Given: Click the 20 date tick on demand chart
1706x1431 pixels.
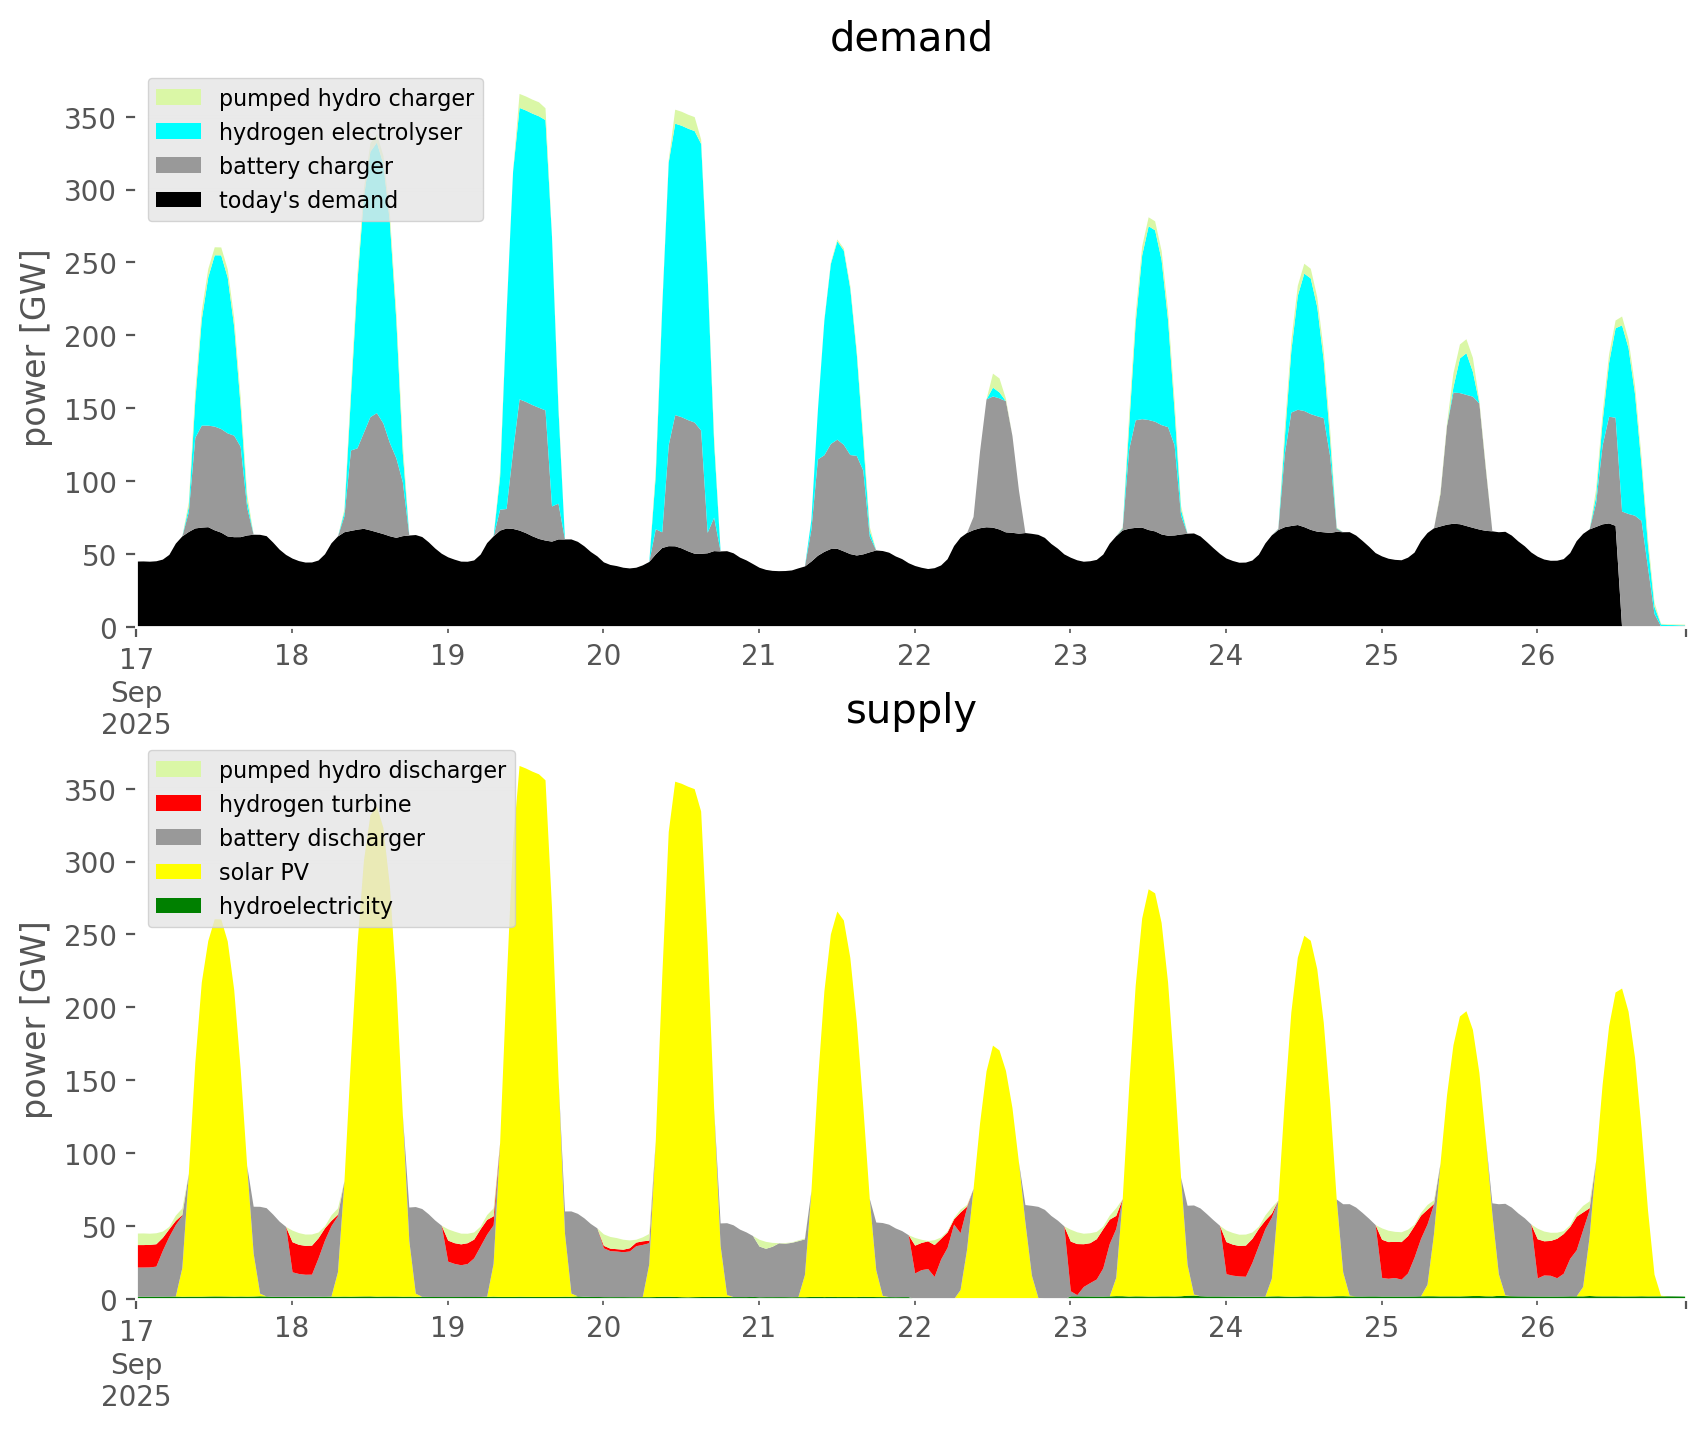Looking at the screenshot, I should [603, 656].
